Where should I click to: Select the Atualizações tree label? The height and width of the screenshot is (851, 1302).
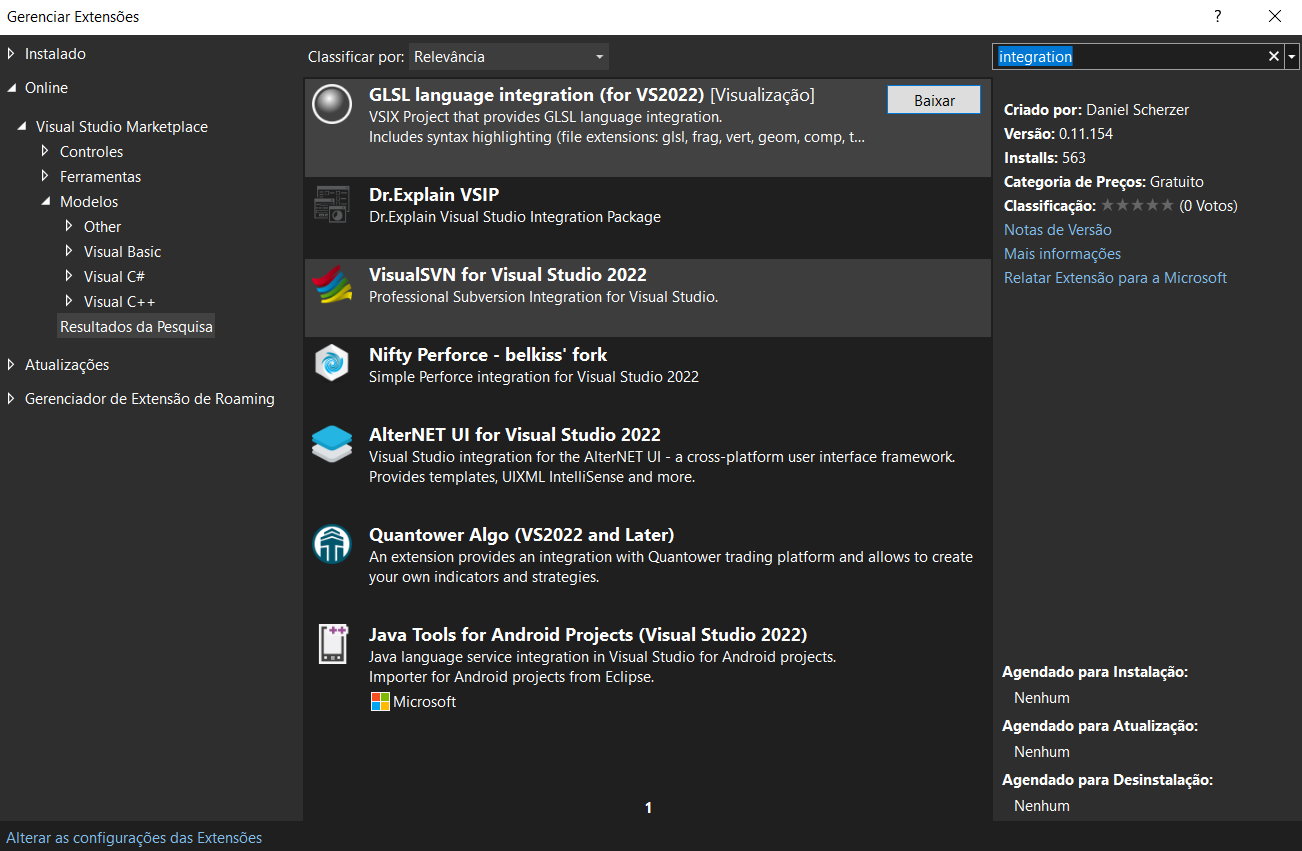pos(67,365)
